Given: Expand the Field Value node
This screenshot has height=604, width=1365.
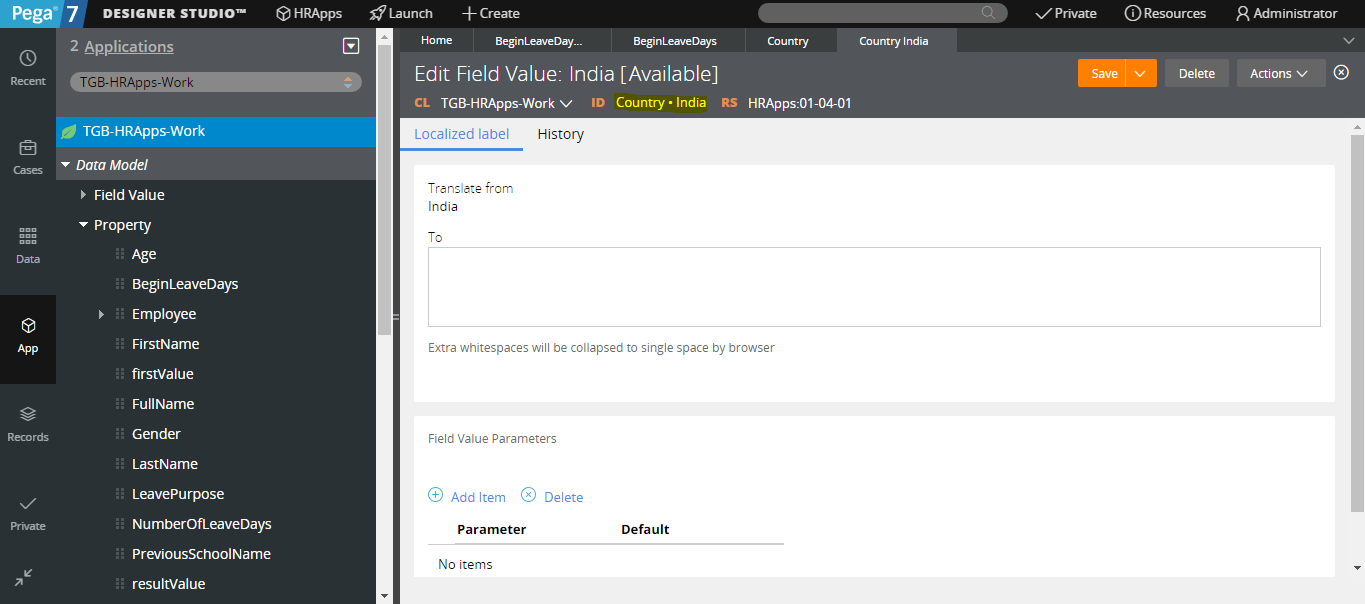Looking at the screenshot, I should coord(84,195).
